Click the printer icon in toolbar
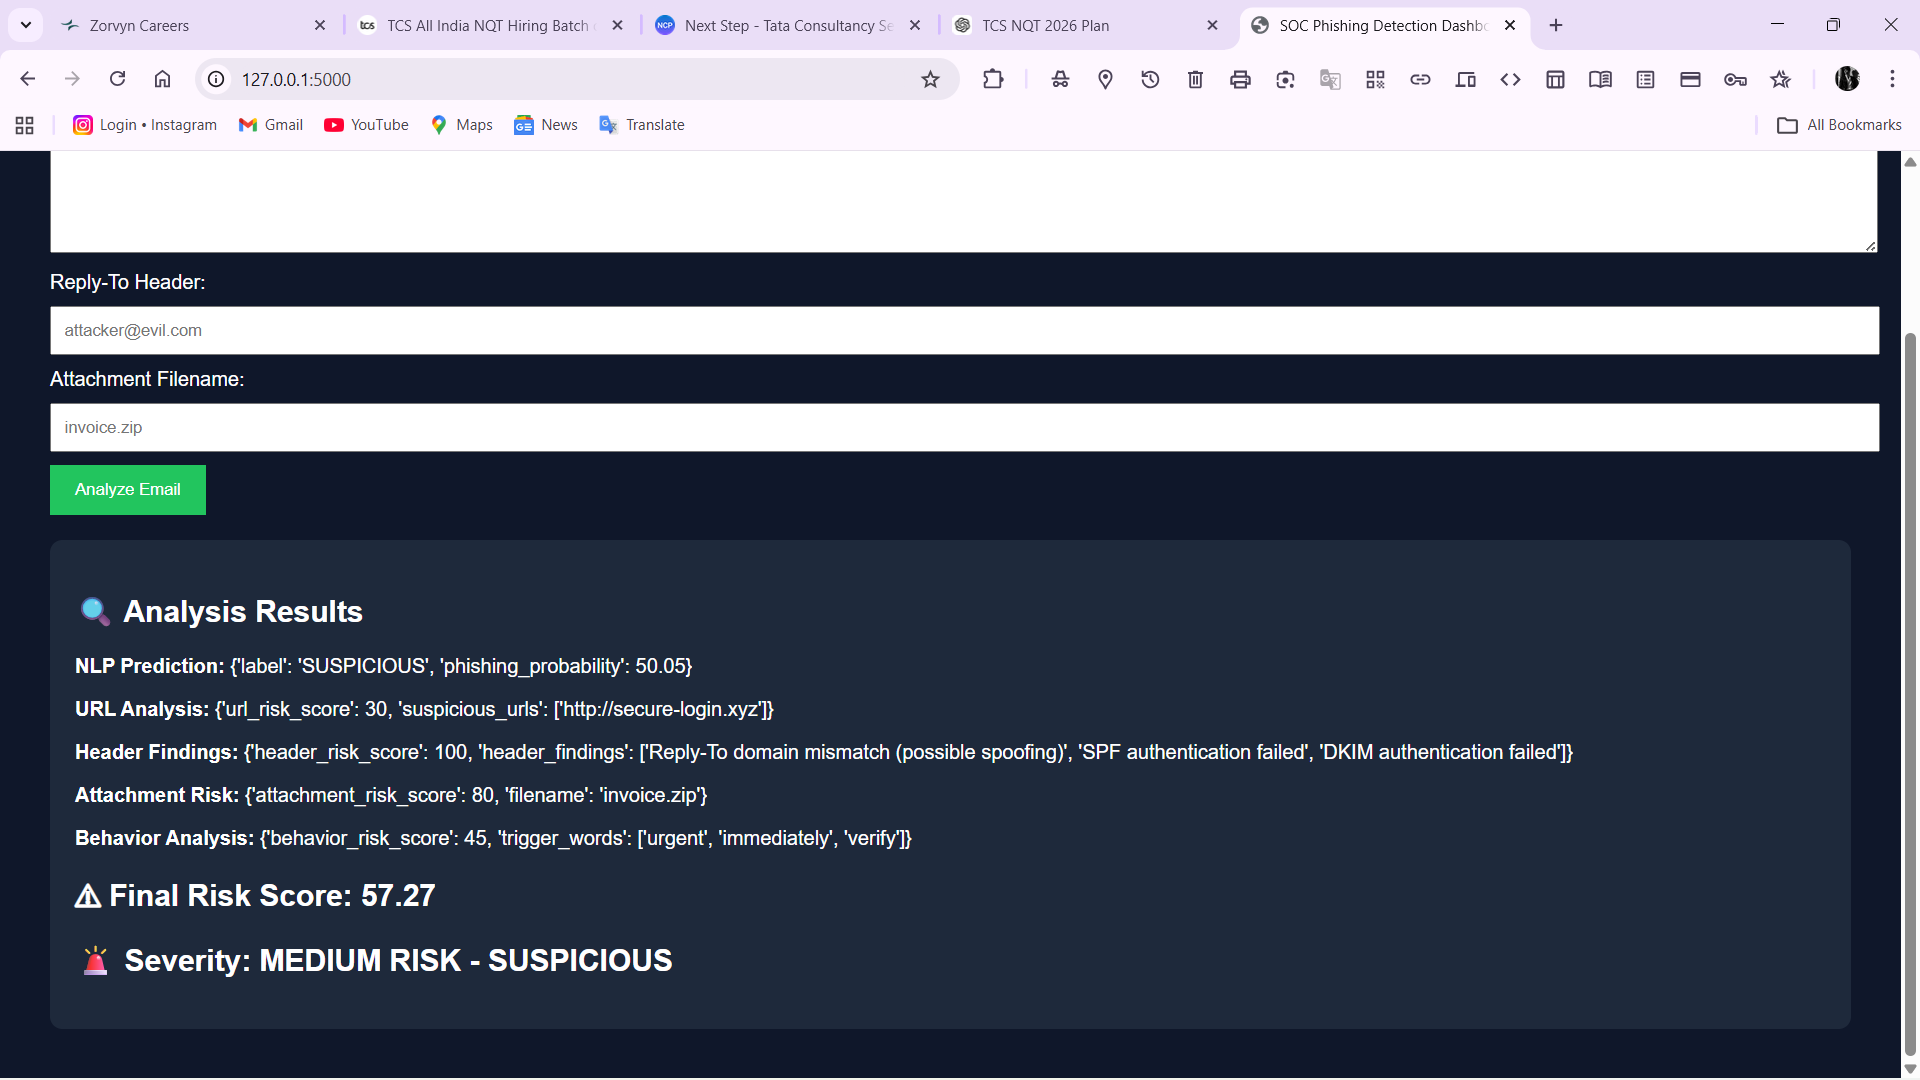1920x1080 pixels. click(1240, 79)
